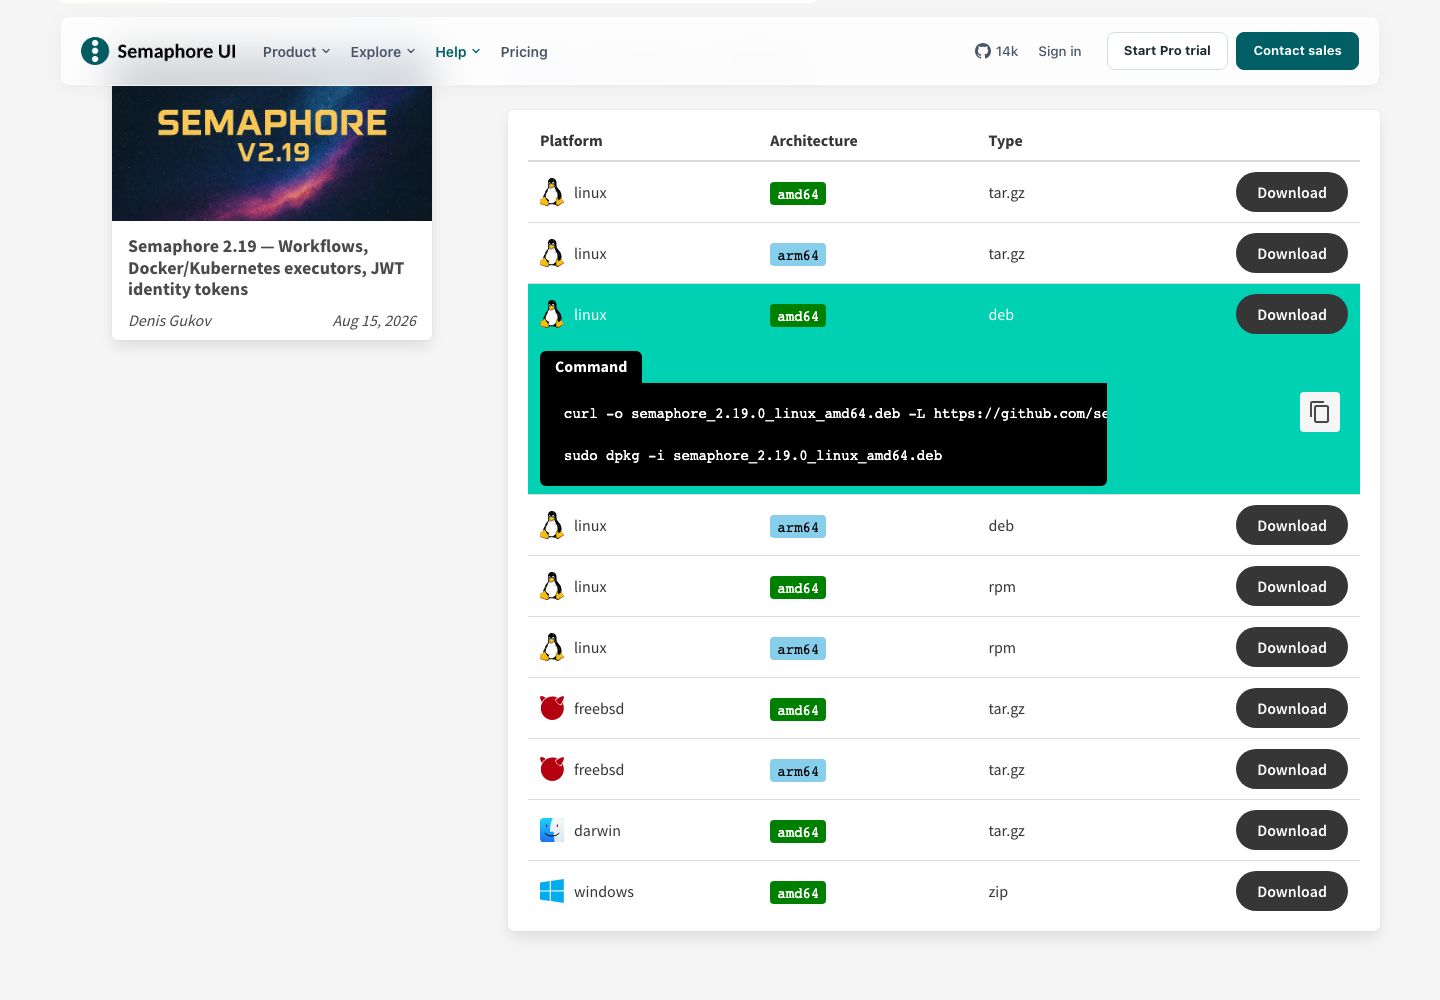Download linux amd64 rpm package
The height and width of the screenshot is (1000, 1440).
1292,586
